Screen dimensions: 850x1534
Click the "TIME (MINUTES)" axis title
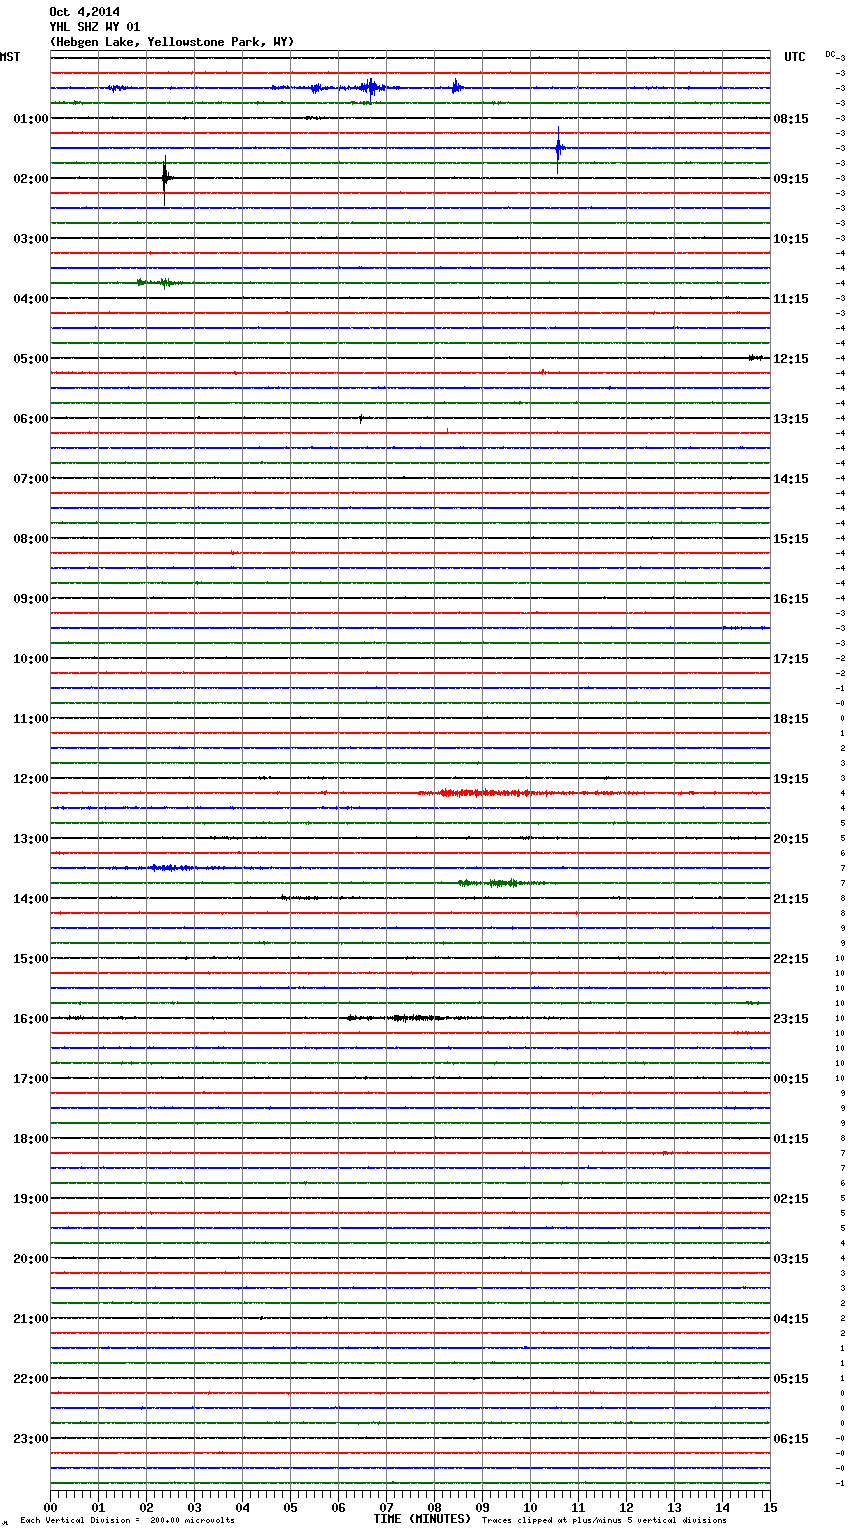422,1519
